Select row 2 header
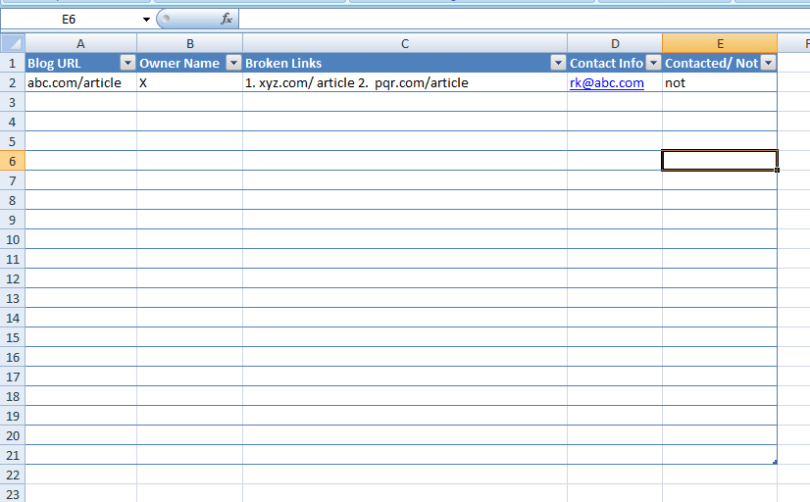The width and height of the screenshot is (810, 502). pyautogui.click(x=12, y=83)
